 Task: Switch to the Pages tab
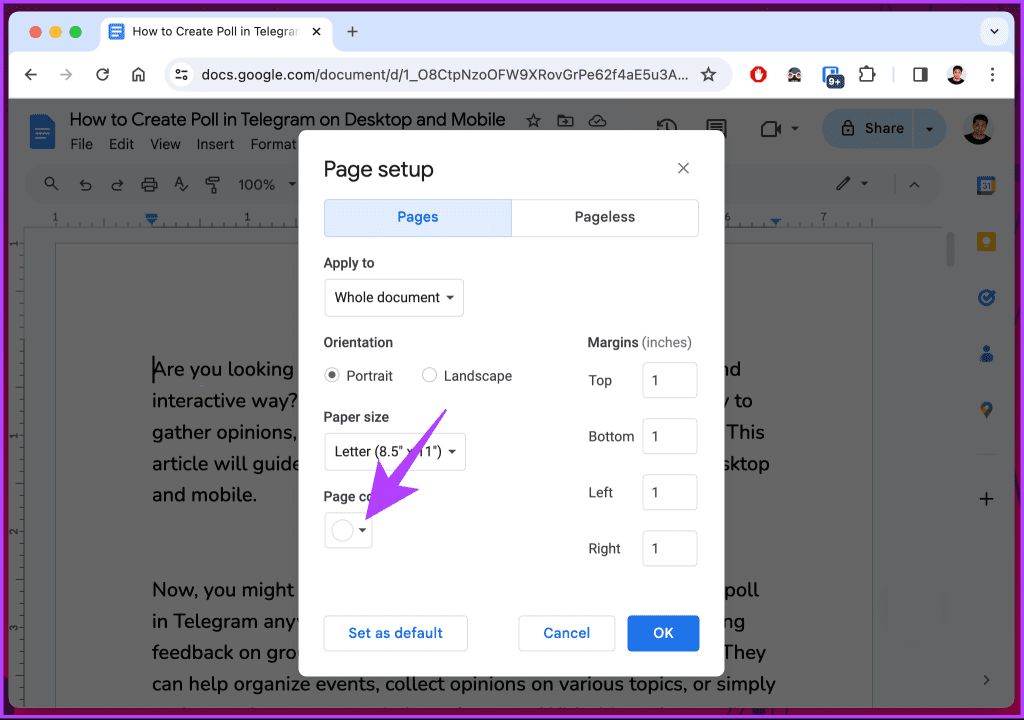click(417, 217)
